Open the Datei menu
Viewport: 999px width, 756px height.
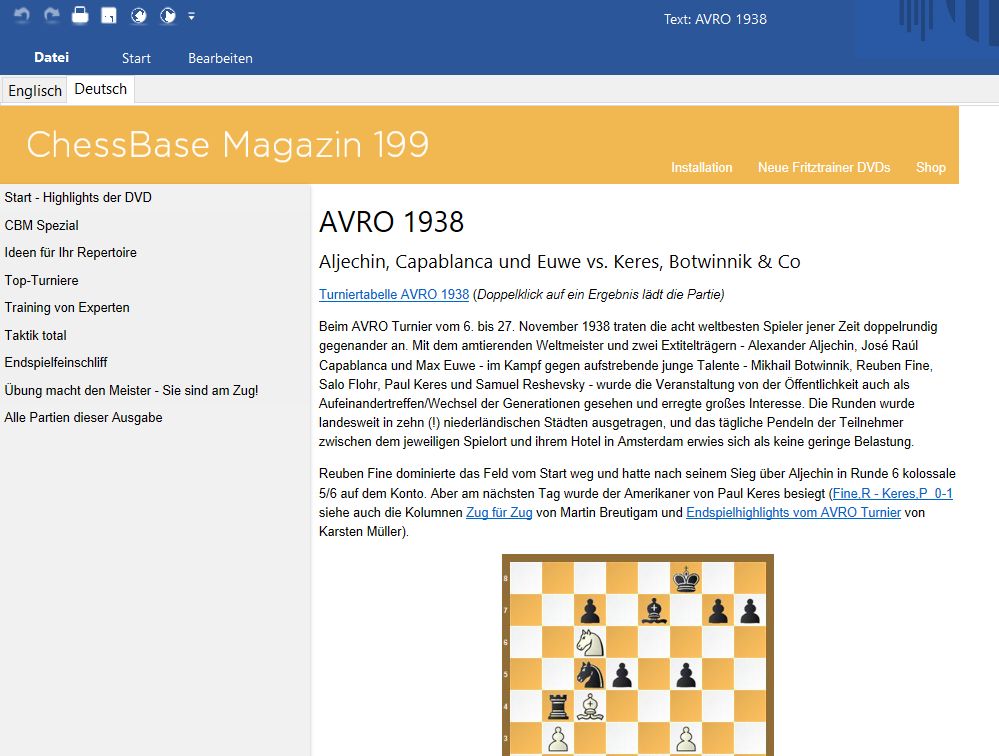(x=51, y=58)
